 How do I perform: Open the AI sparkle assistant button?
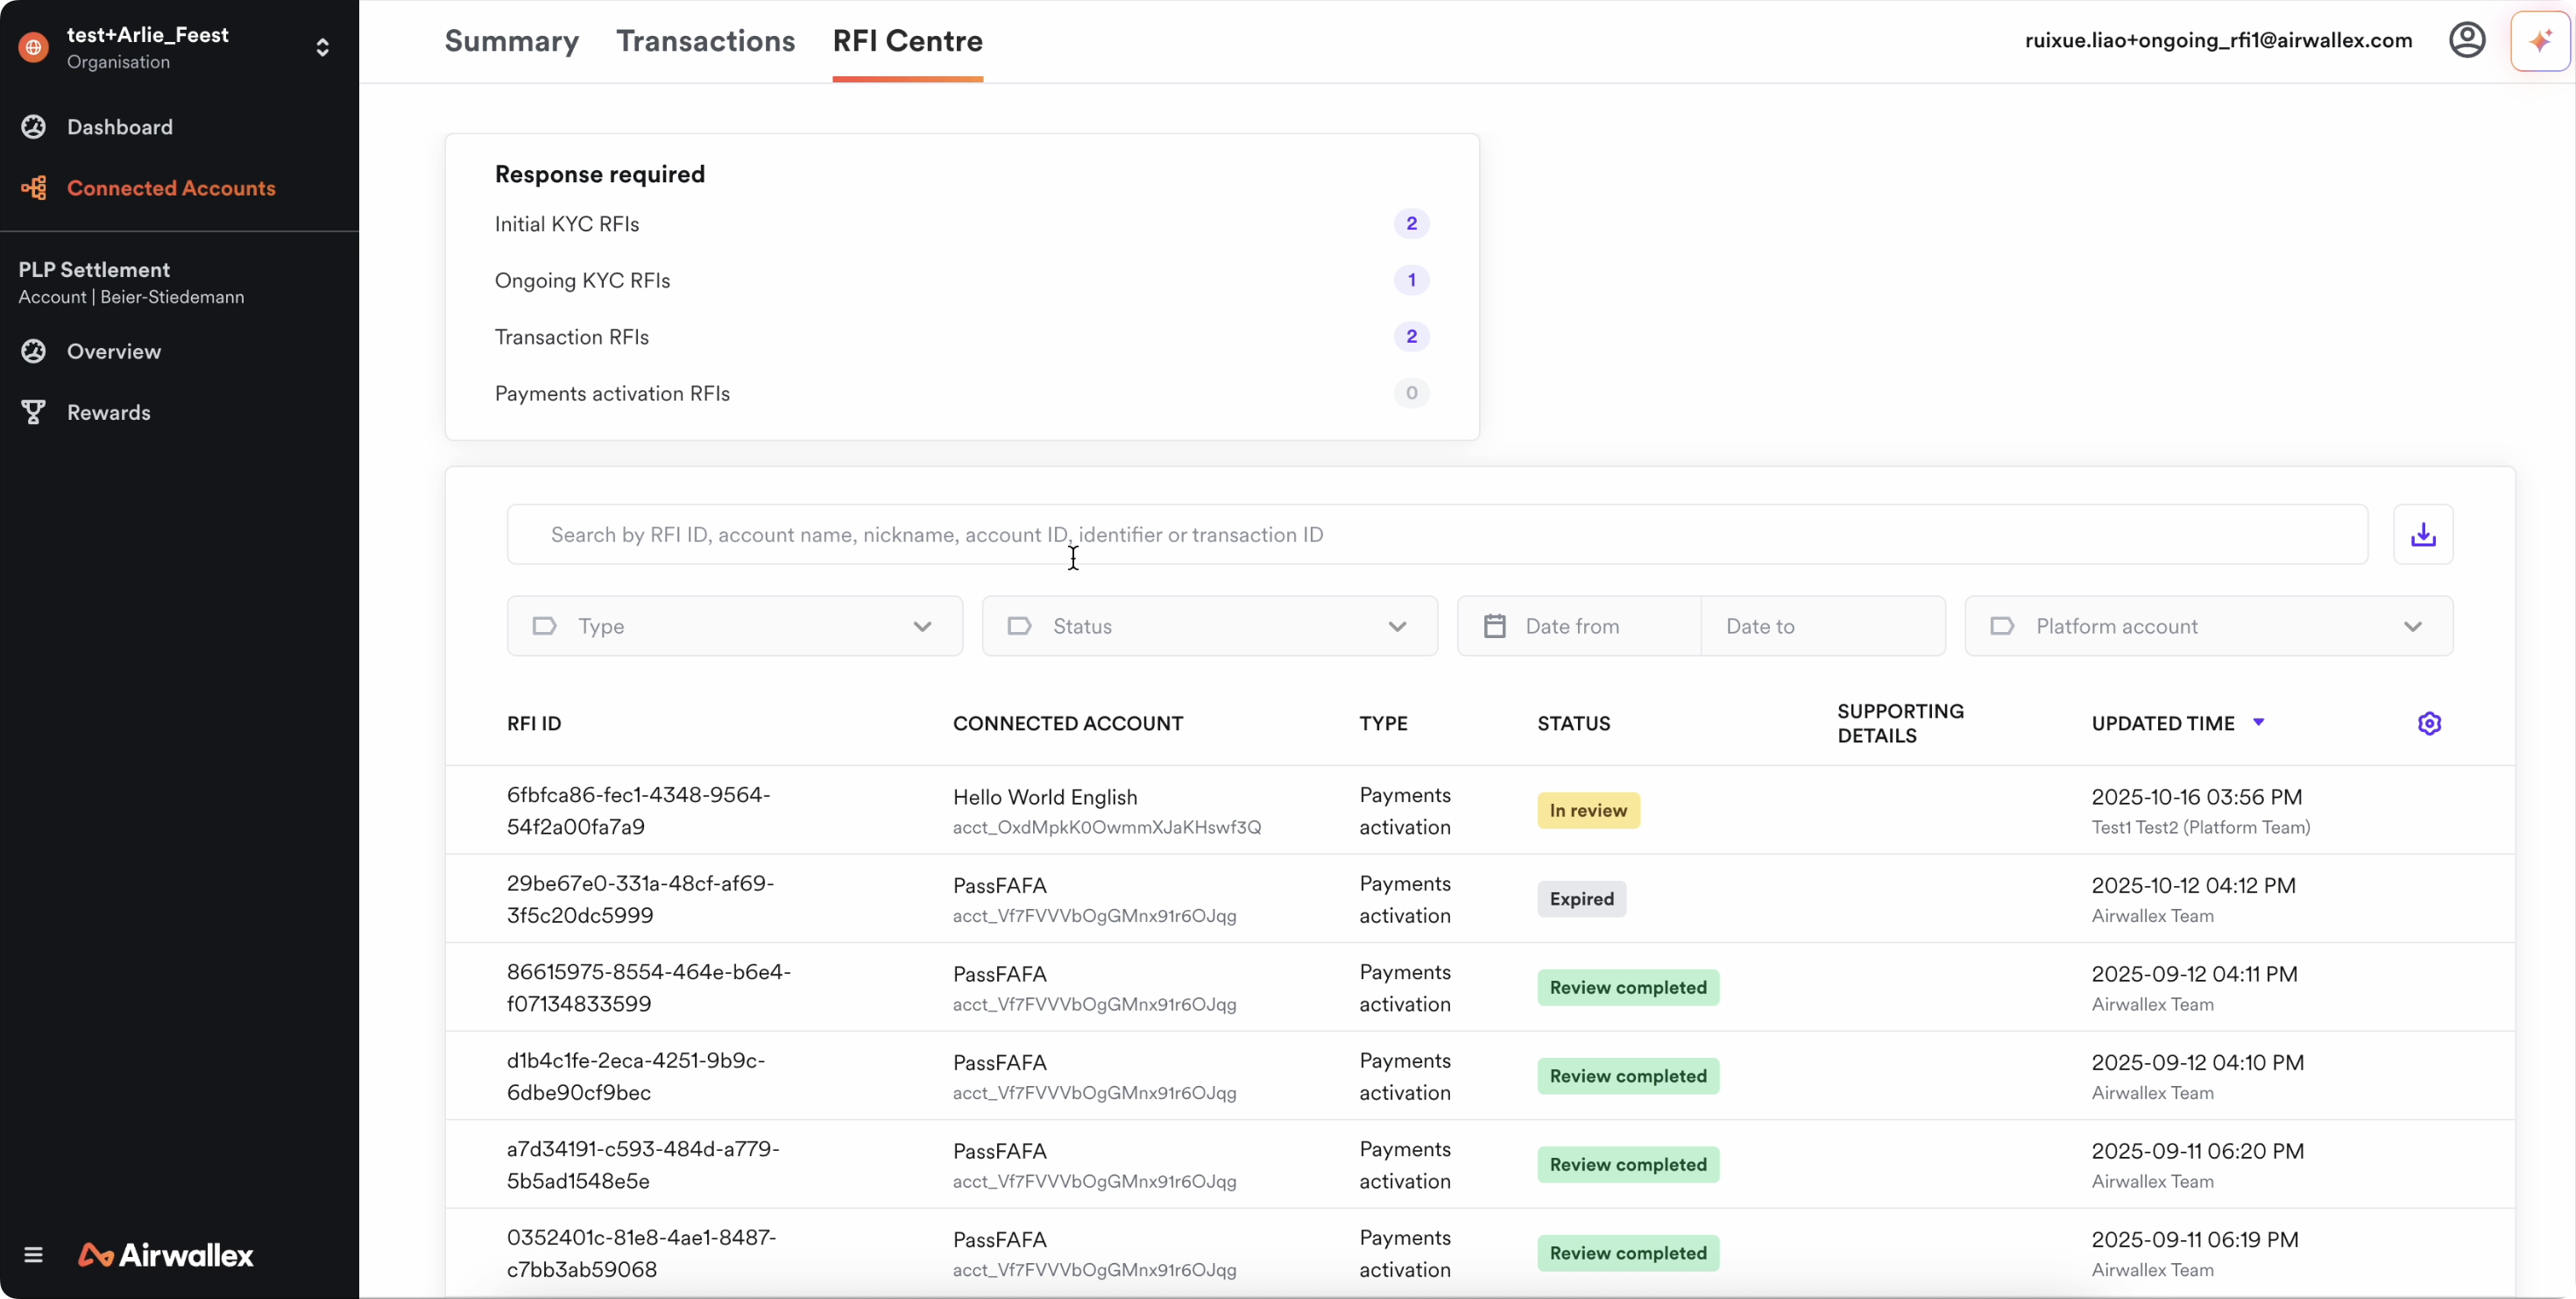click(2539, 41)
